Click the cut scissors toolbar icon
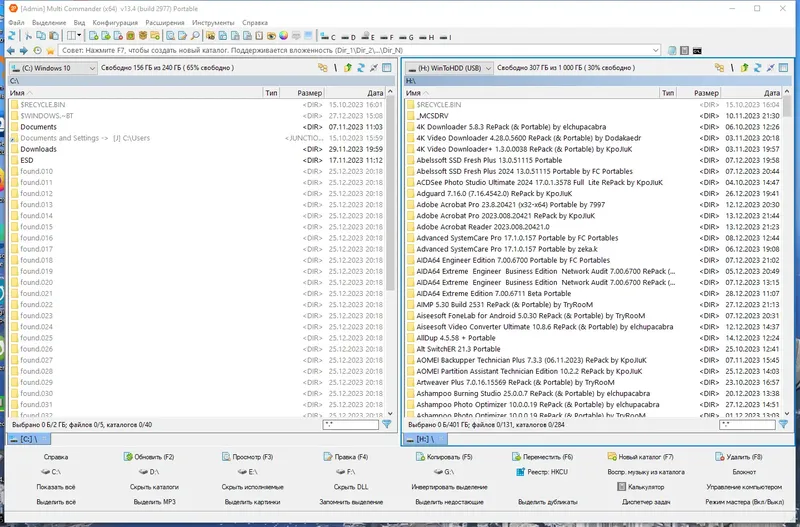Image resolution: width=800 pixels, height=527 pixels. (x=29, y=36)
